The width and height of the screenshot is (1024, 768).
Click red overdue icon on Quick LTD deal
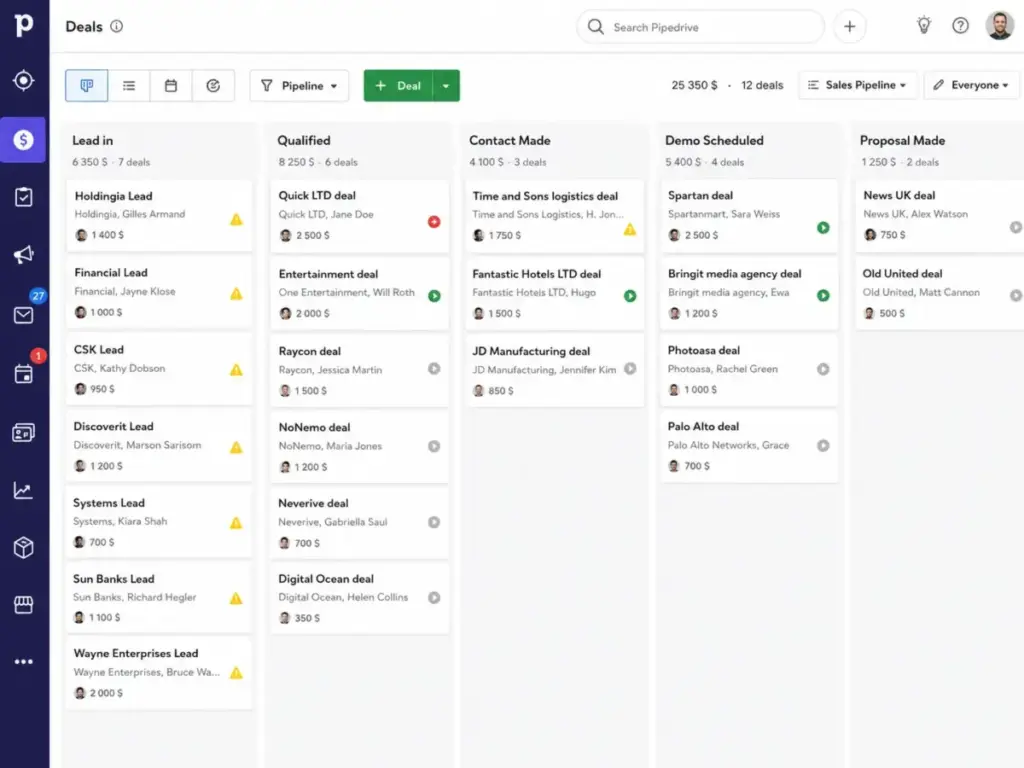click(434, 222)
